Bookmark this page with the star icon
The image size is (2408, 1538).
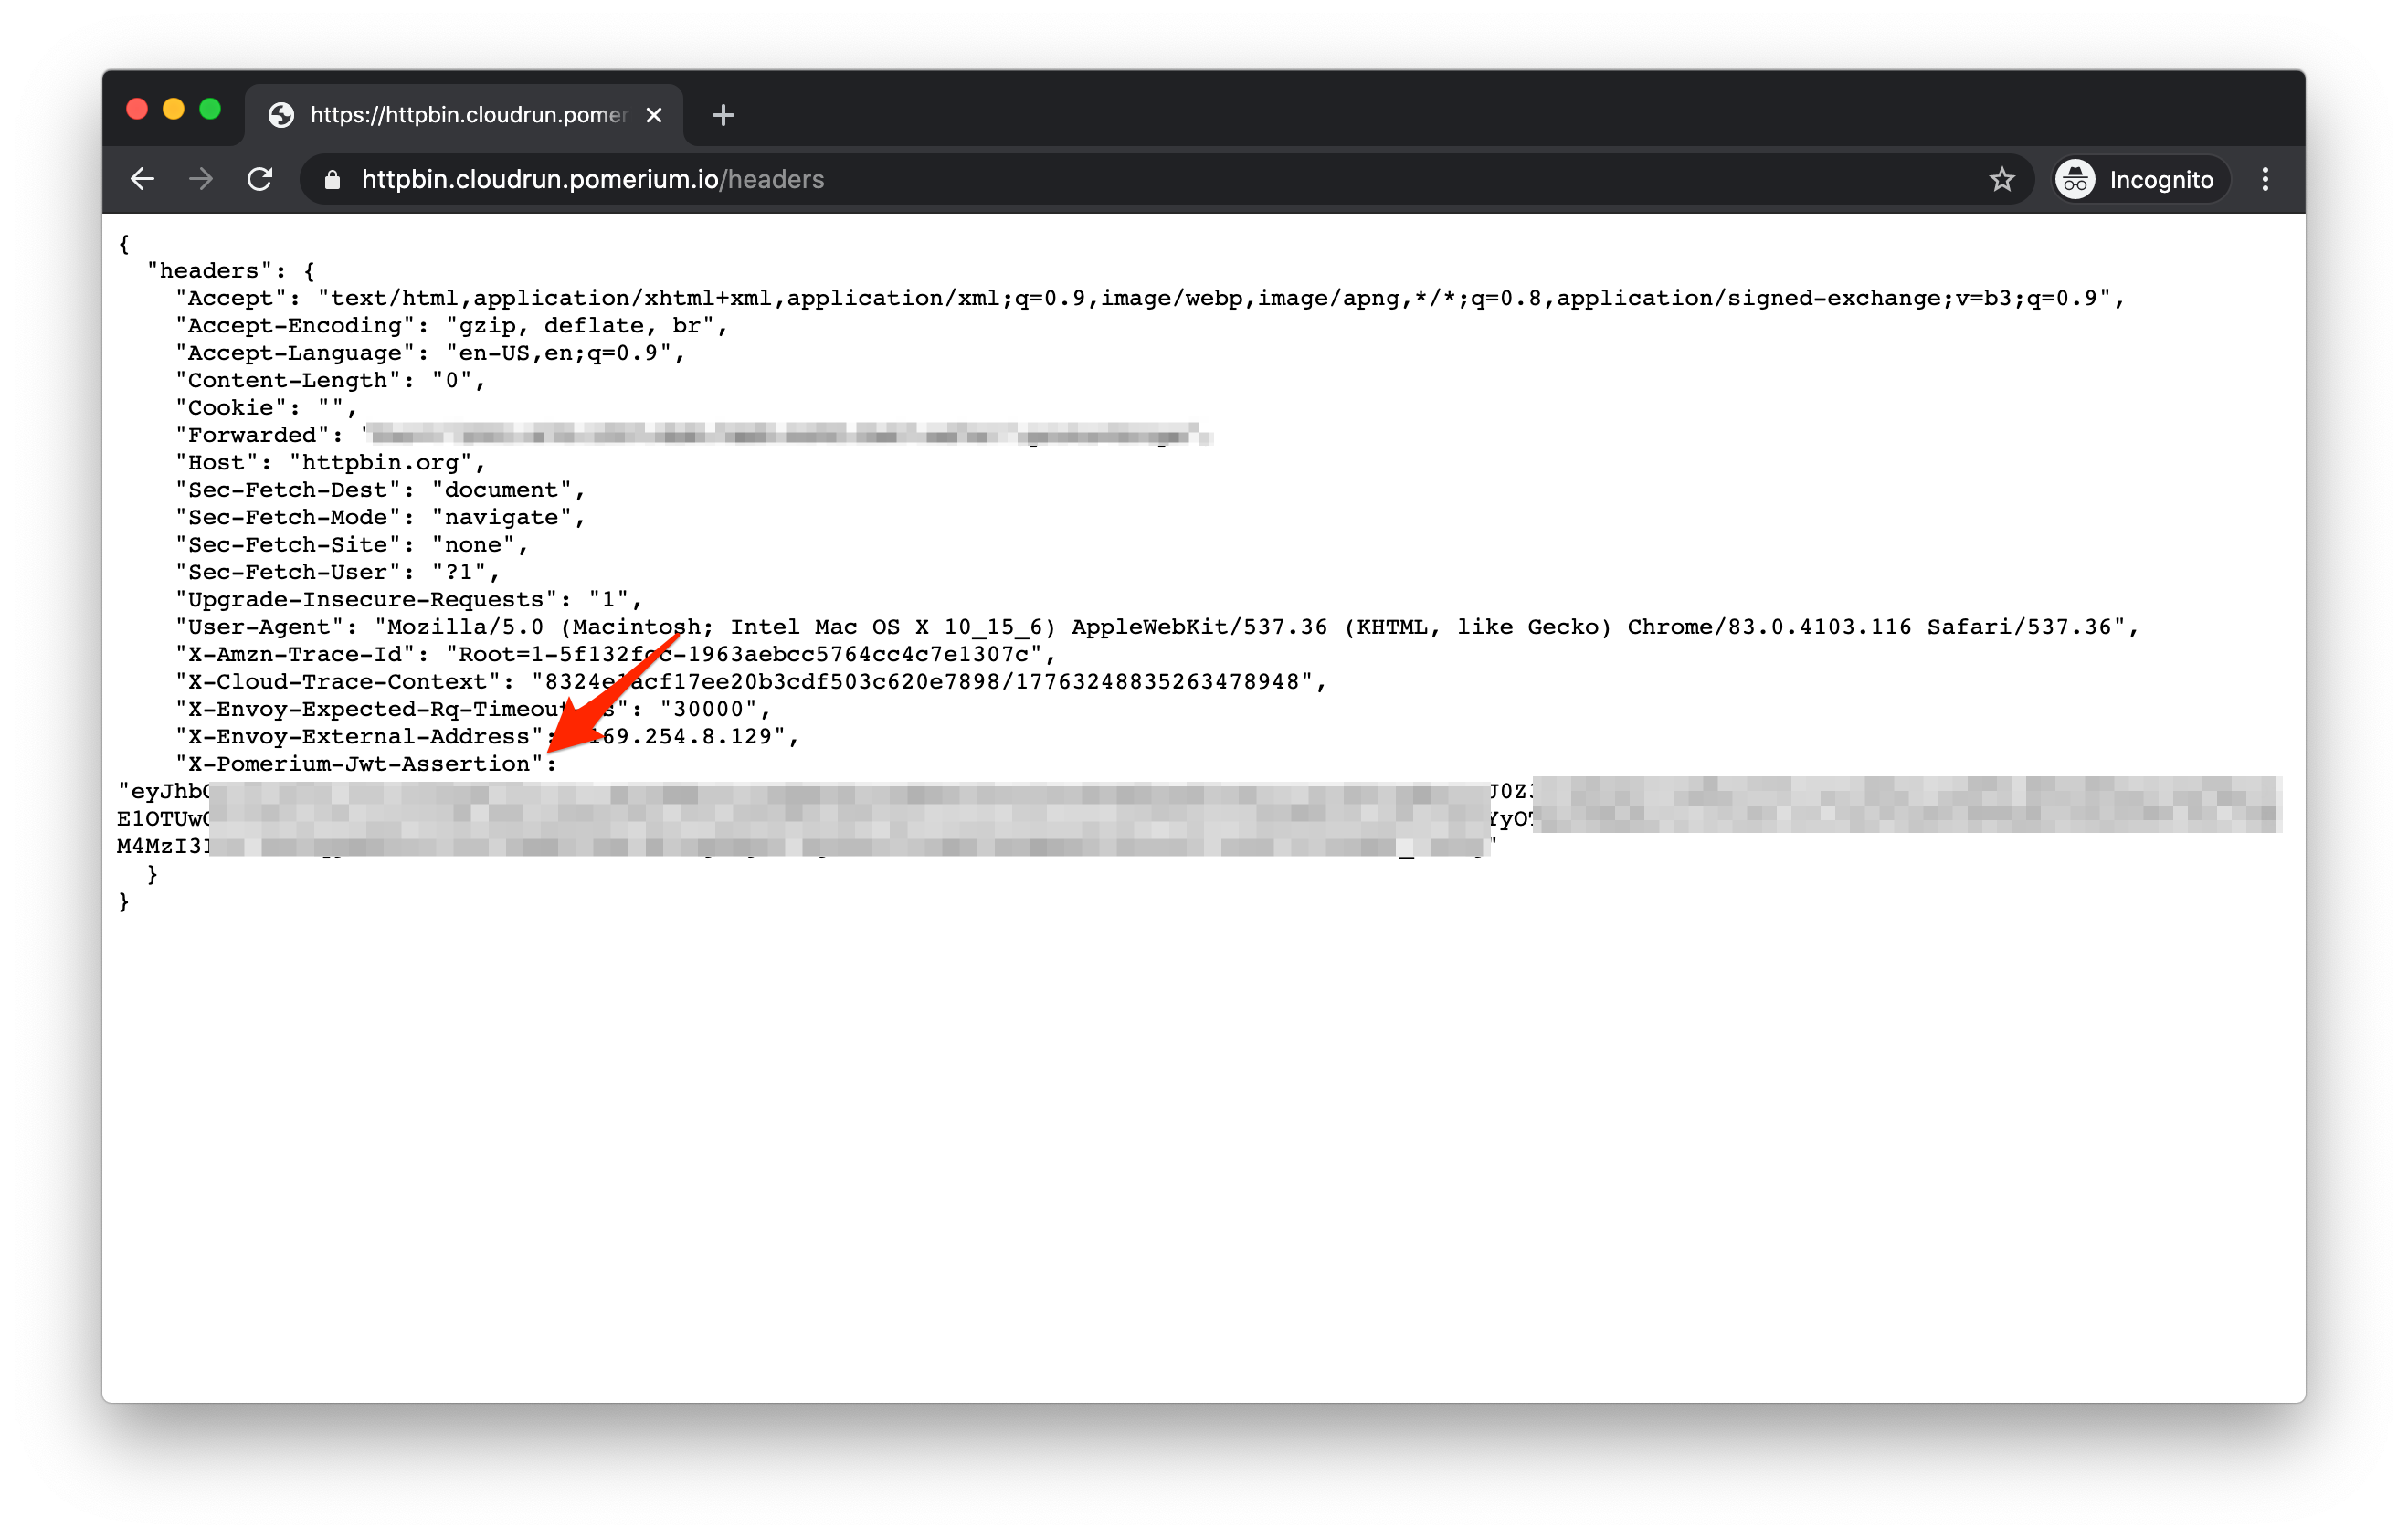[2001, 179]
